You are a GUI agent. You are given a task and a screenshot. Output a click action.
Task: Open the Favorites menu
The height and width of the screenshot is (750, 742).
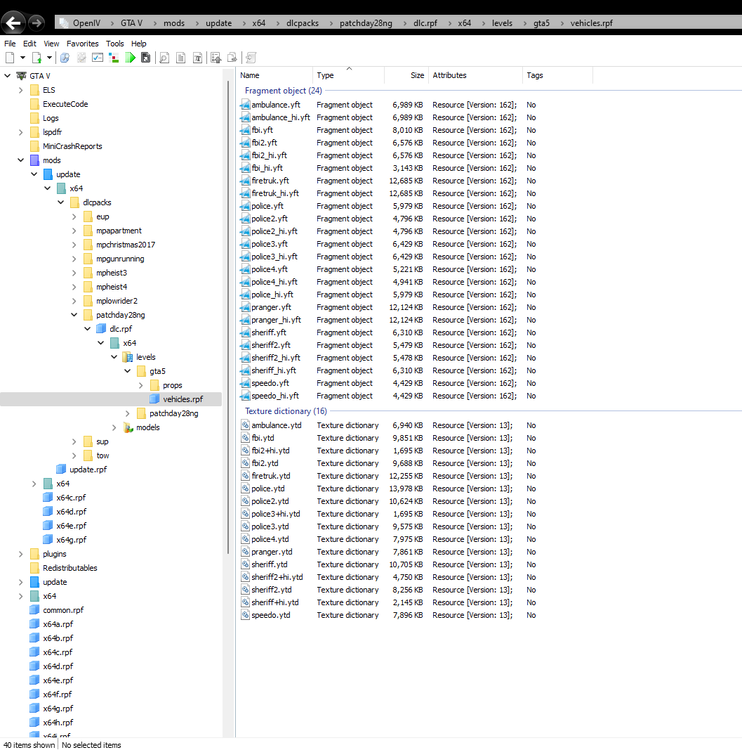click(82, 44)
